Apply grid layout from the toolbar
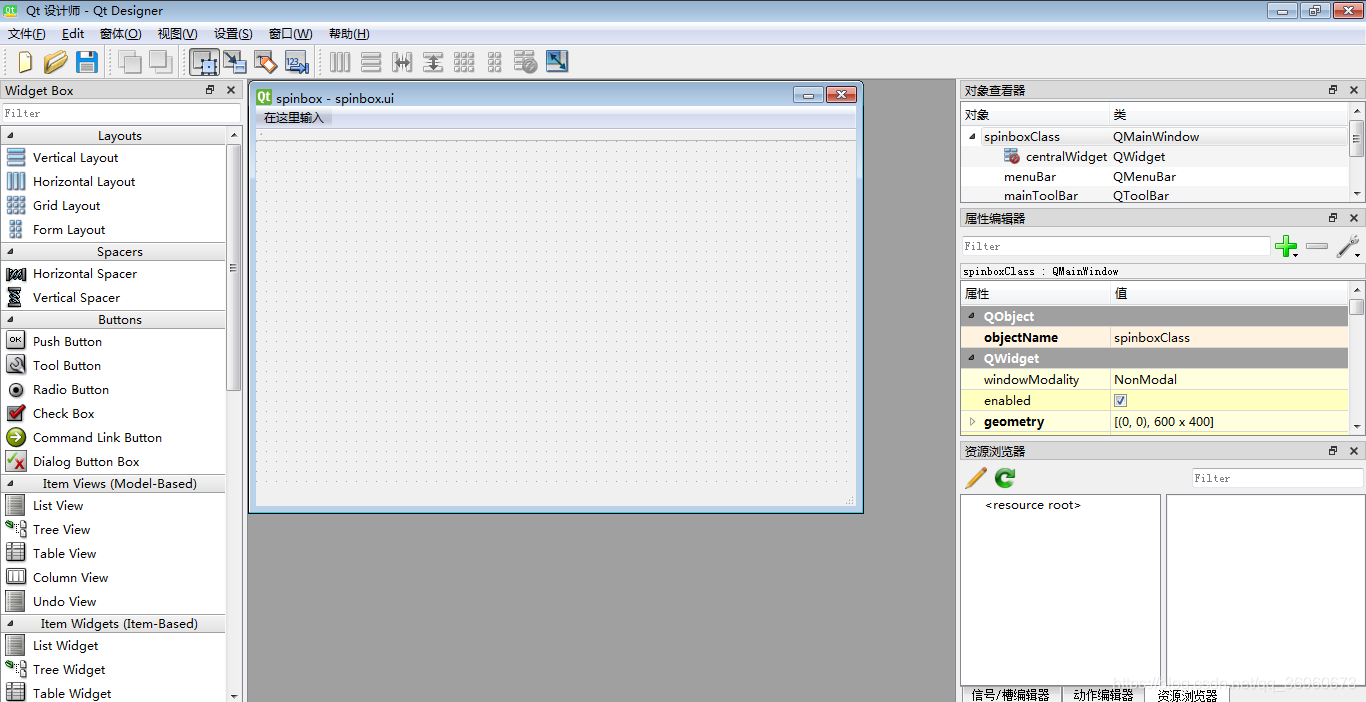The image size is (1366, 702). coord(464,61)
